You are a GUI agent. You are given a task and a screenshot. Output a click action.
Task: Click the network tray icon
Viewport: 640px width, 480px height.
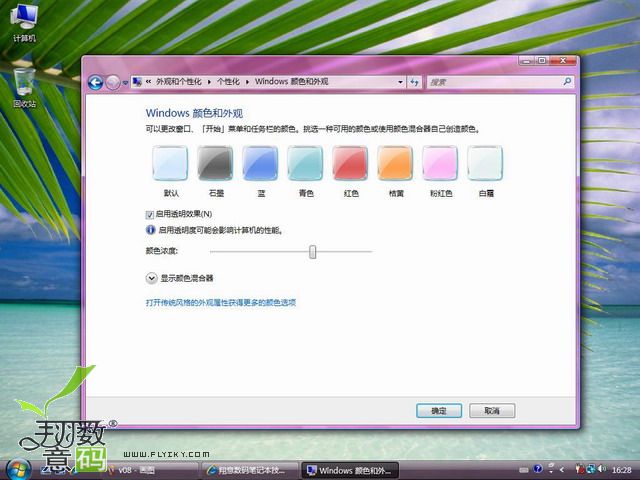[591, 469]
